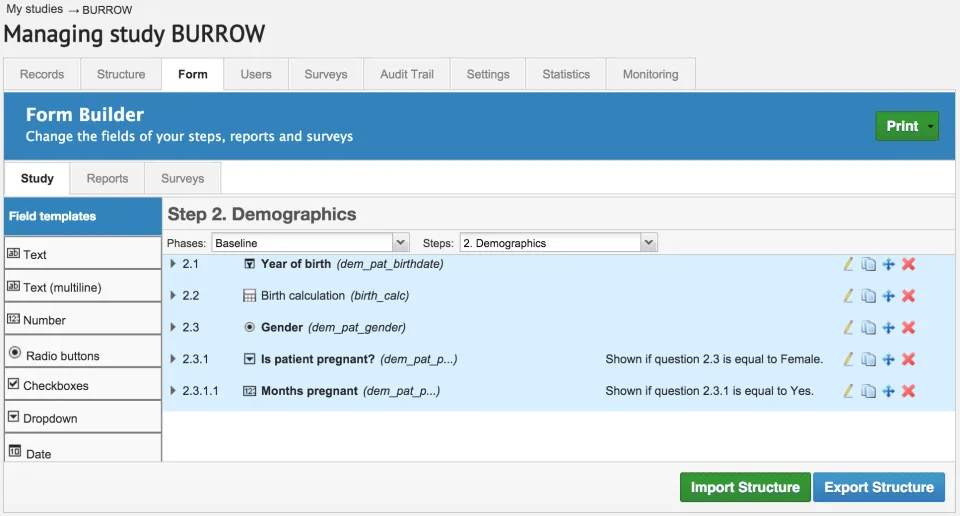Edit the Birth calculation field with pencil icon

[x=848, y=296]
